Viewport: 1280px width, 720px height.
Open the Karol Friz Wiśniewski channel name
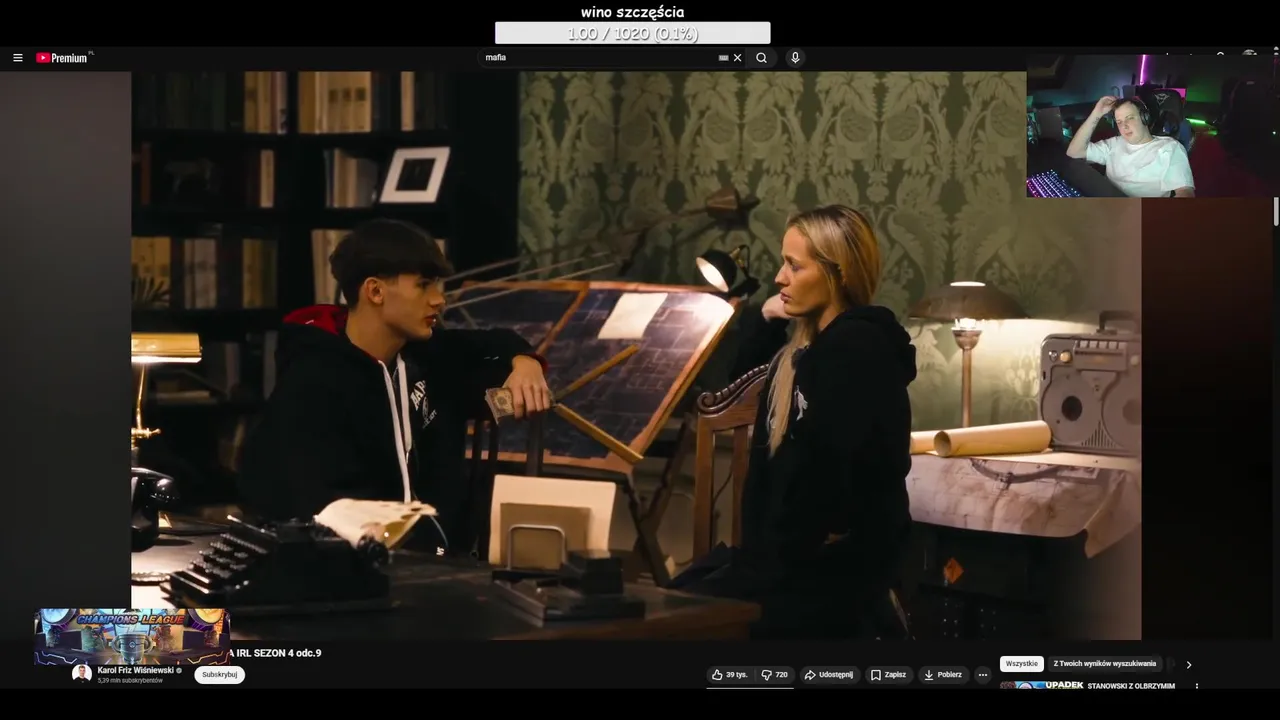click(136, 670)
